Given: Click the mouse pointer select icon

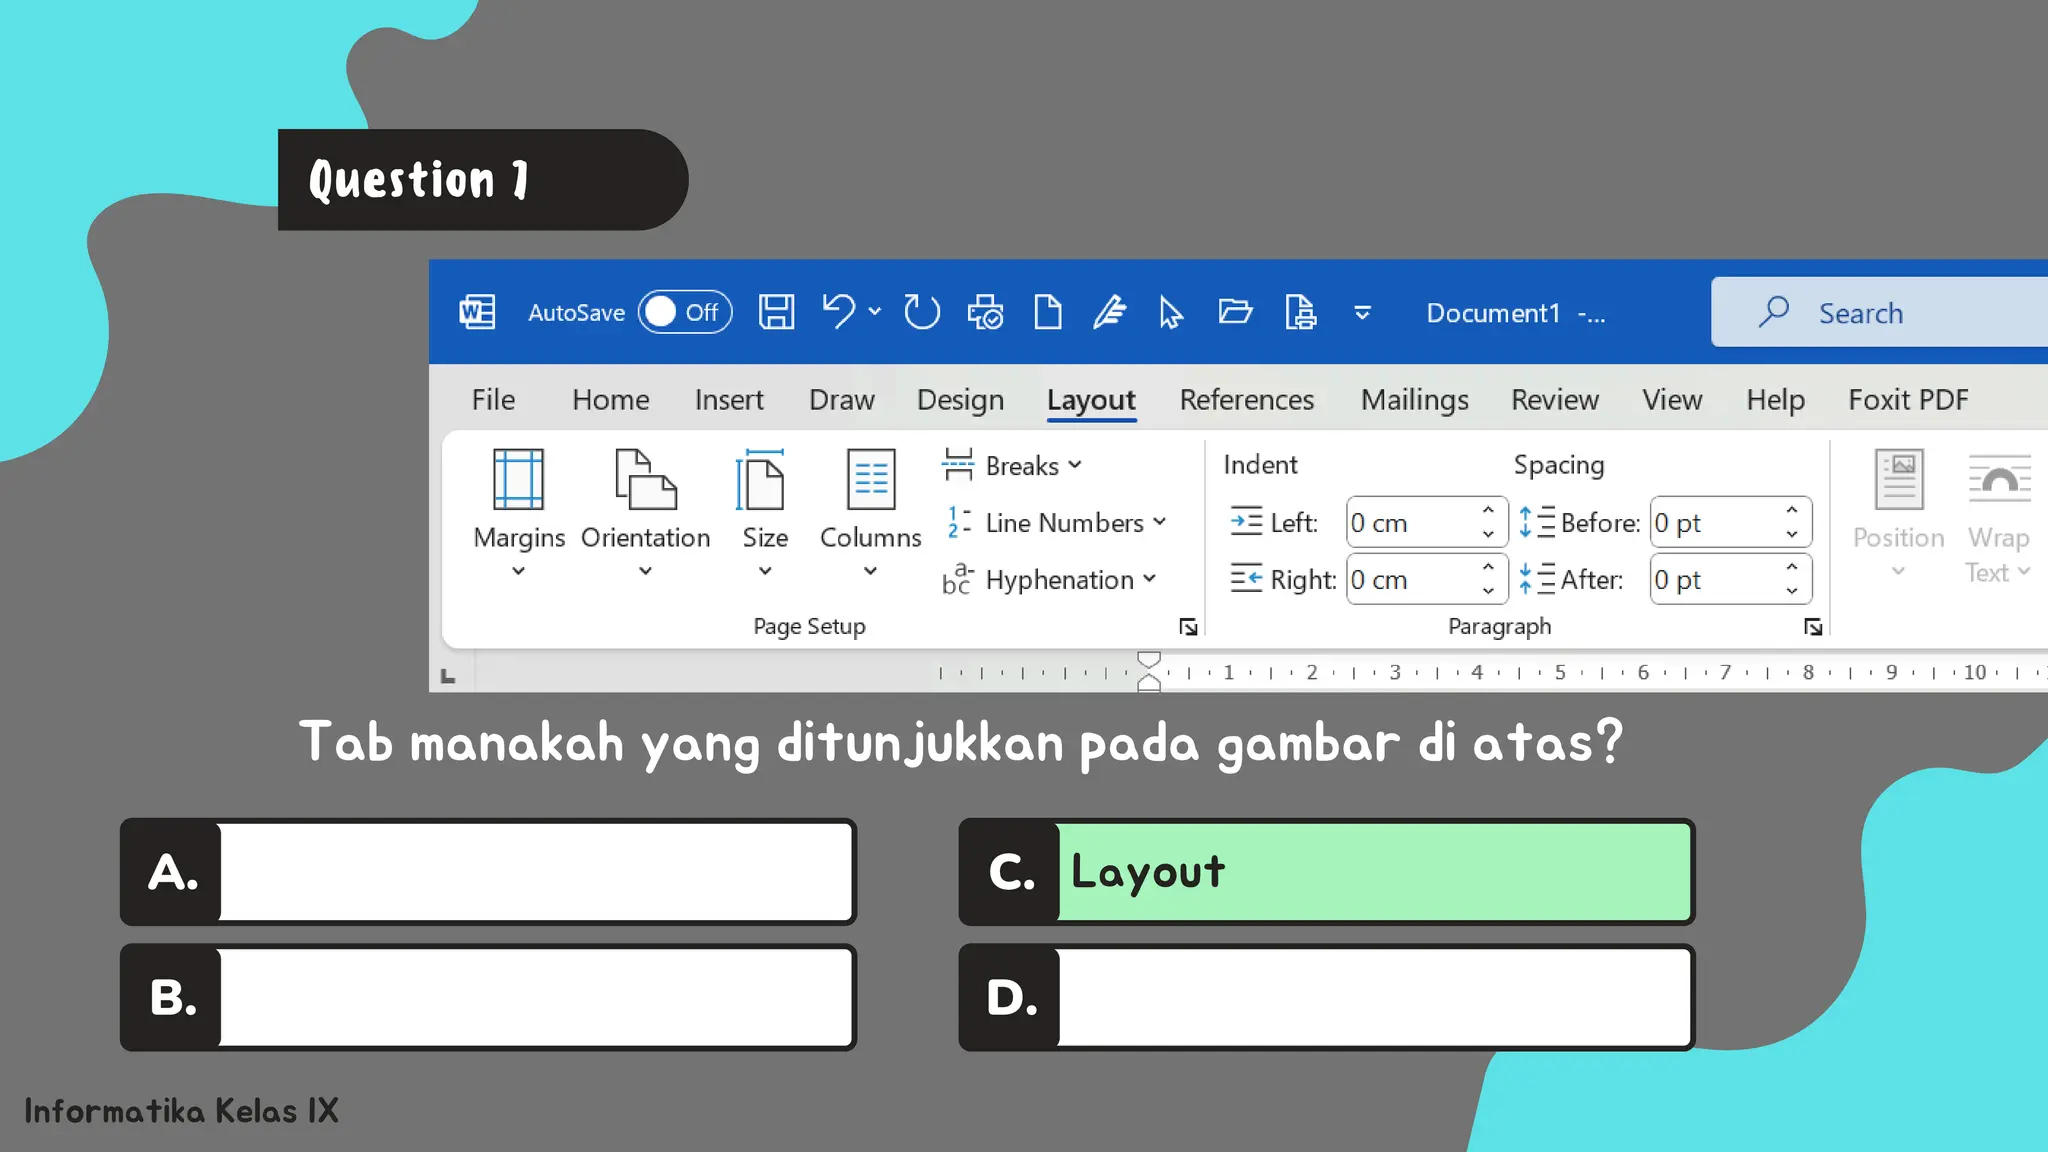Looking at the screenshot, I should tap(1171, 313).
